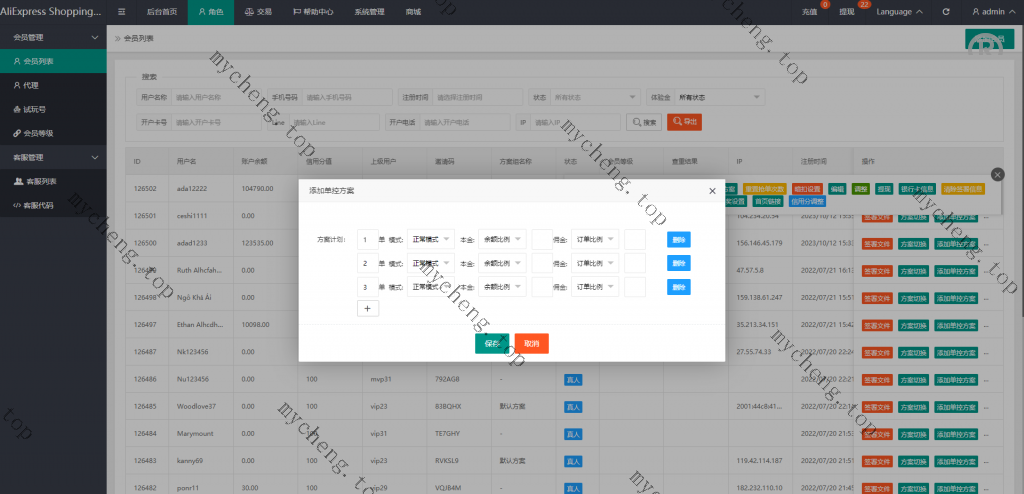1024x494 pixels.
Task: Switch to the 交易 top tab
Action: point(258,12)
